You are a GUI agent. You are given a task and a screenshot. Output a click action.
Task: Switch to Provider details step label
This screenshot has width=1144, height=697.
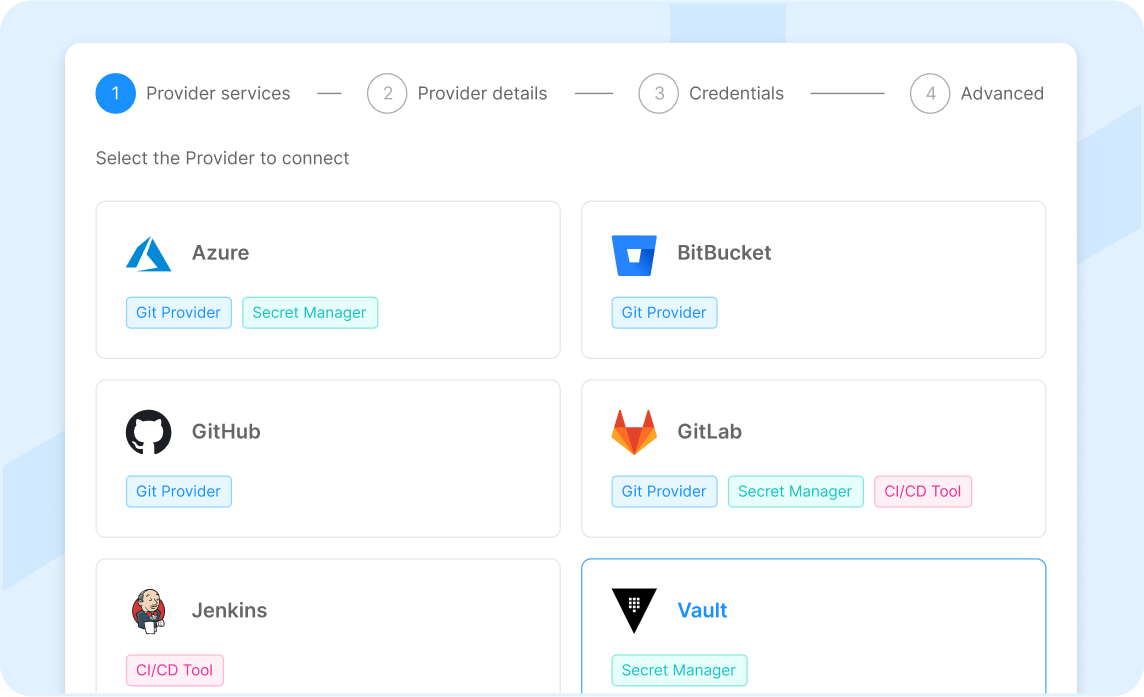click(x=482, y=93)
